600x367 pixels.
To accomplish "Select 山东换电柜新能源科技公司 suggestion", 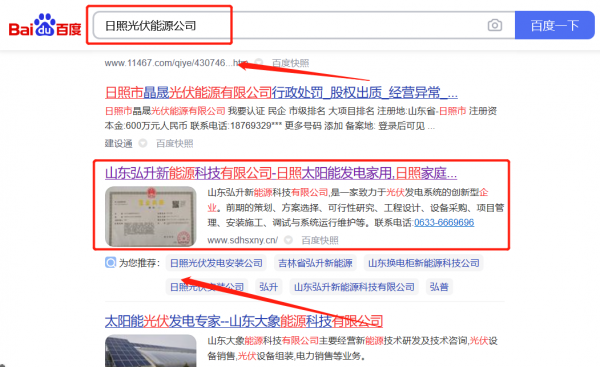I will [424, 263].
